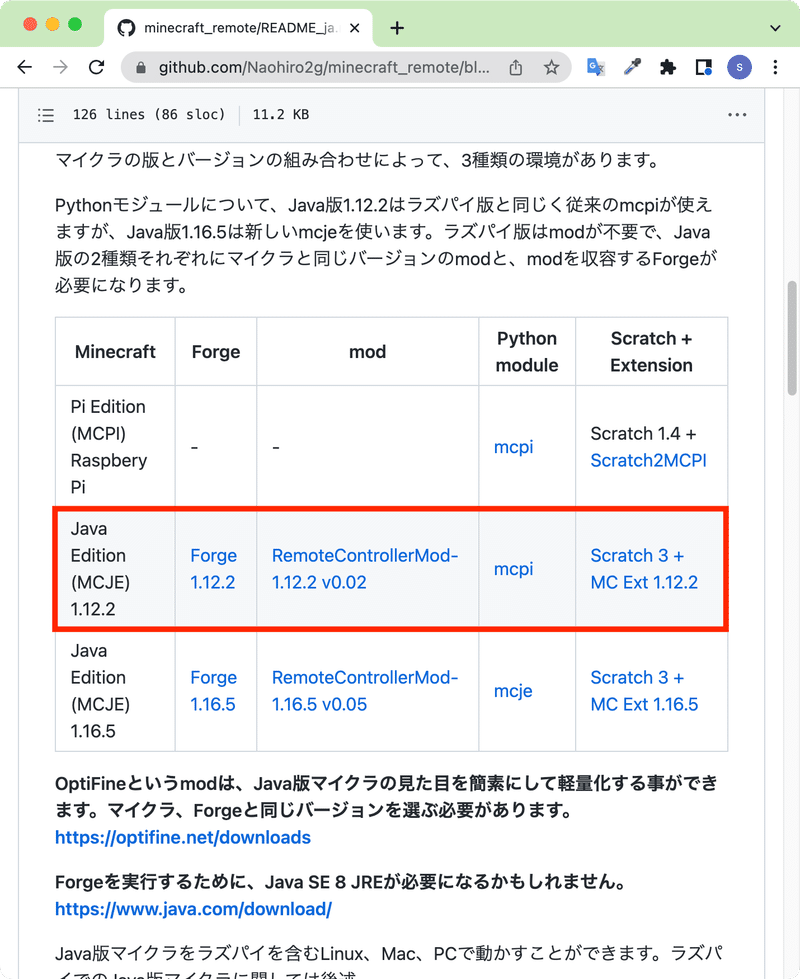Open Chrome three-dot menu
This screenshot has height=979, width=800.
point(775,67)
